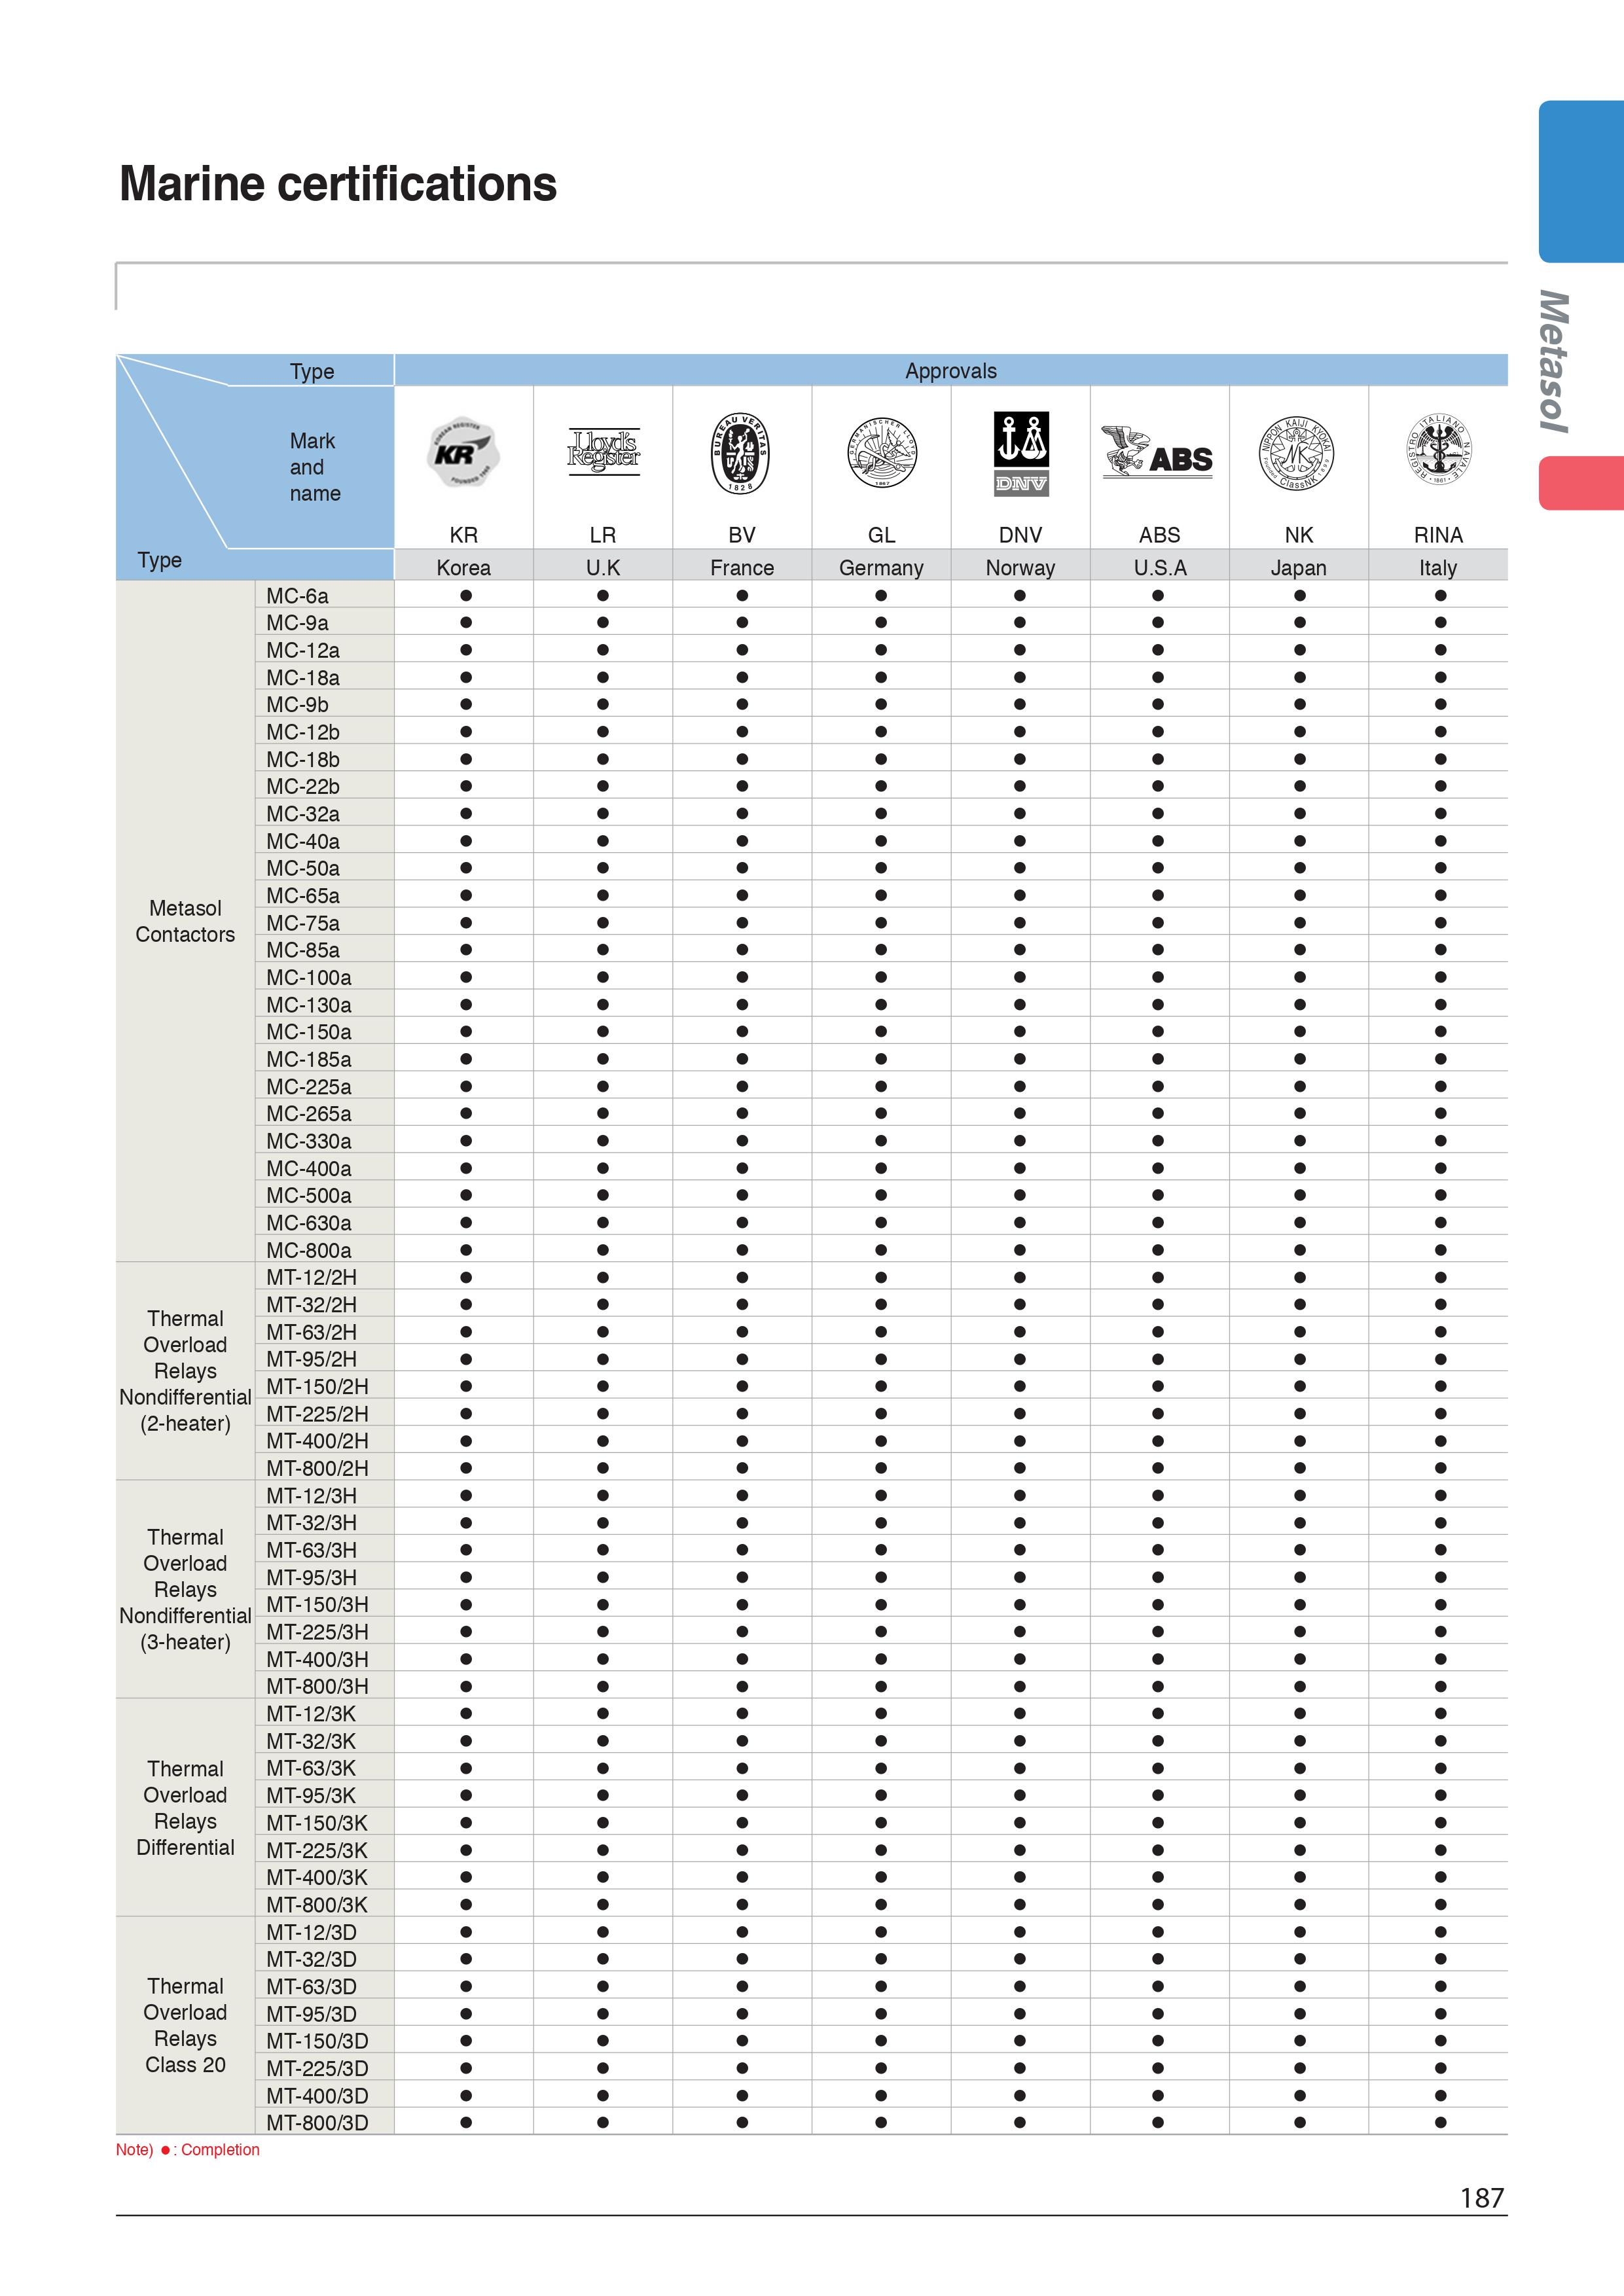Viewport: 1624px width, 2296px height.
Task: Select the Norway country label
Action: [x=1020, y=567]
